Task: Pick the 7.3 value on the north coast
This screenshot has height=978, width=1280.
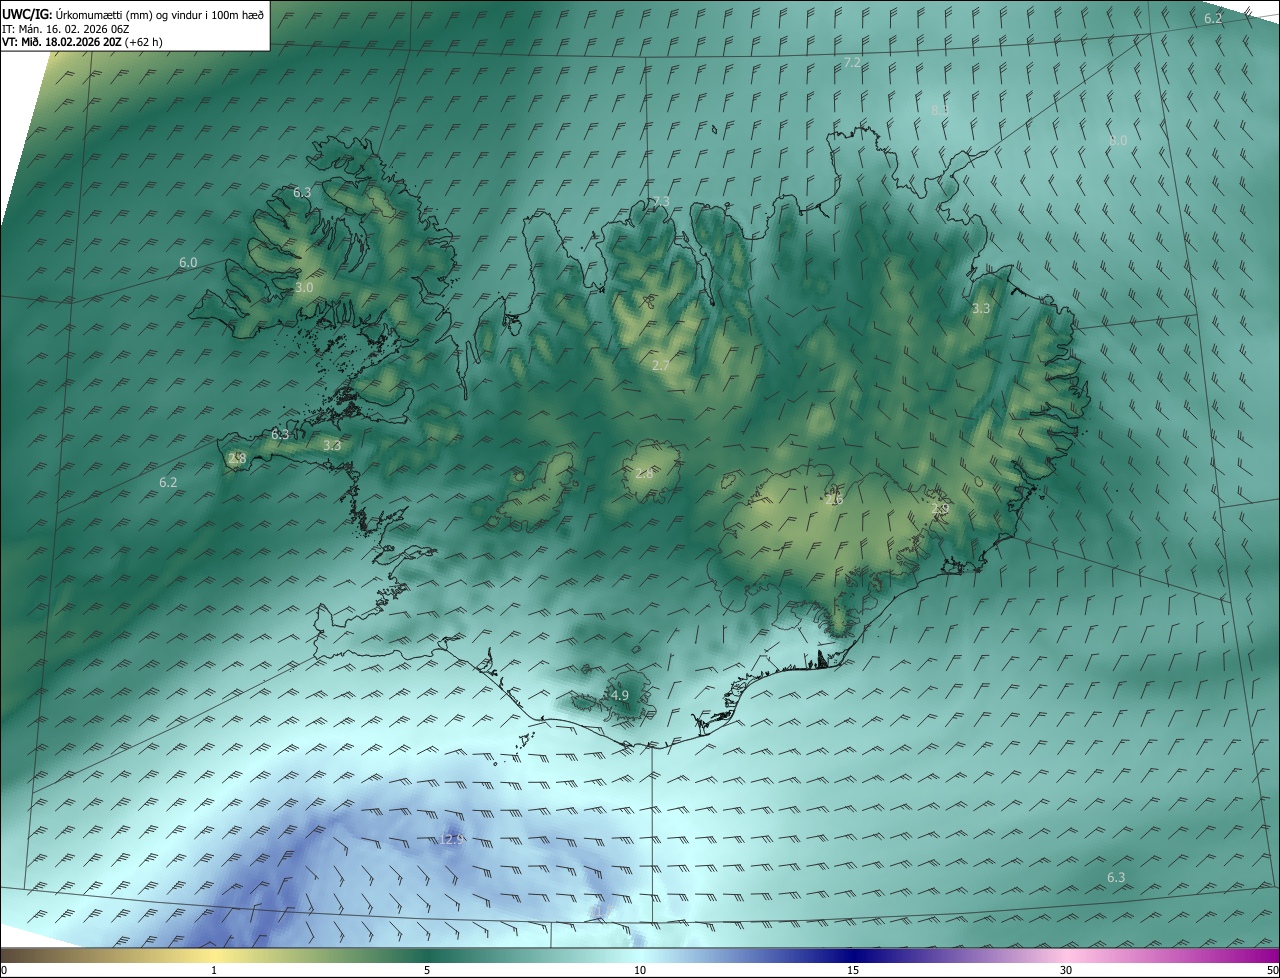Action: coord(661,202)
